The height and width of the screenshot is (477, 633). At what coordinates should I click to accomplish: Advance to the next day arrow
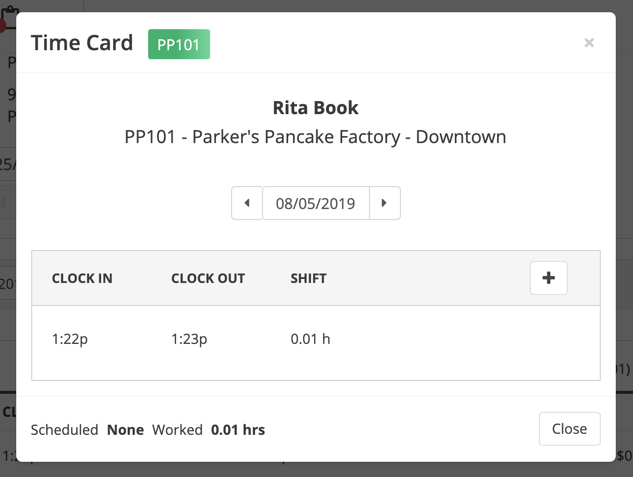pyautogui.click(x=385, y=203)
